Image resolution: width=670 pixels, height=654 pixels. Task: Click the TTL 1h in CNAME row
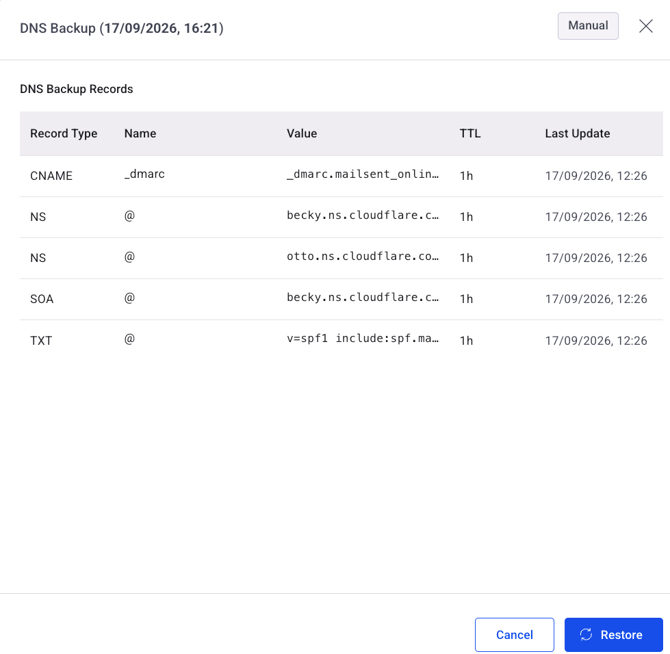[x=467, y=176]
